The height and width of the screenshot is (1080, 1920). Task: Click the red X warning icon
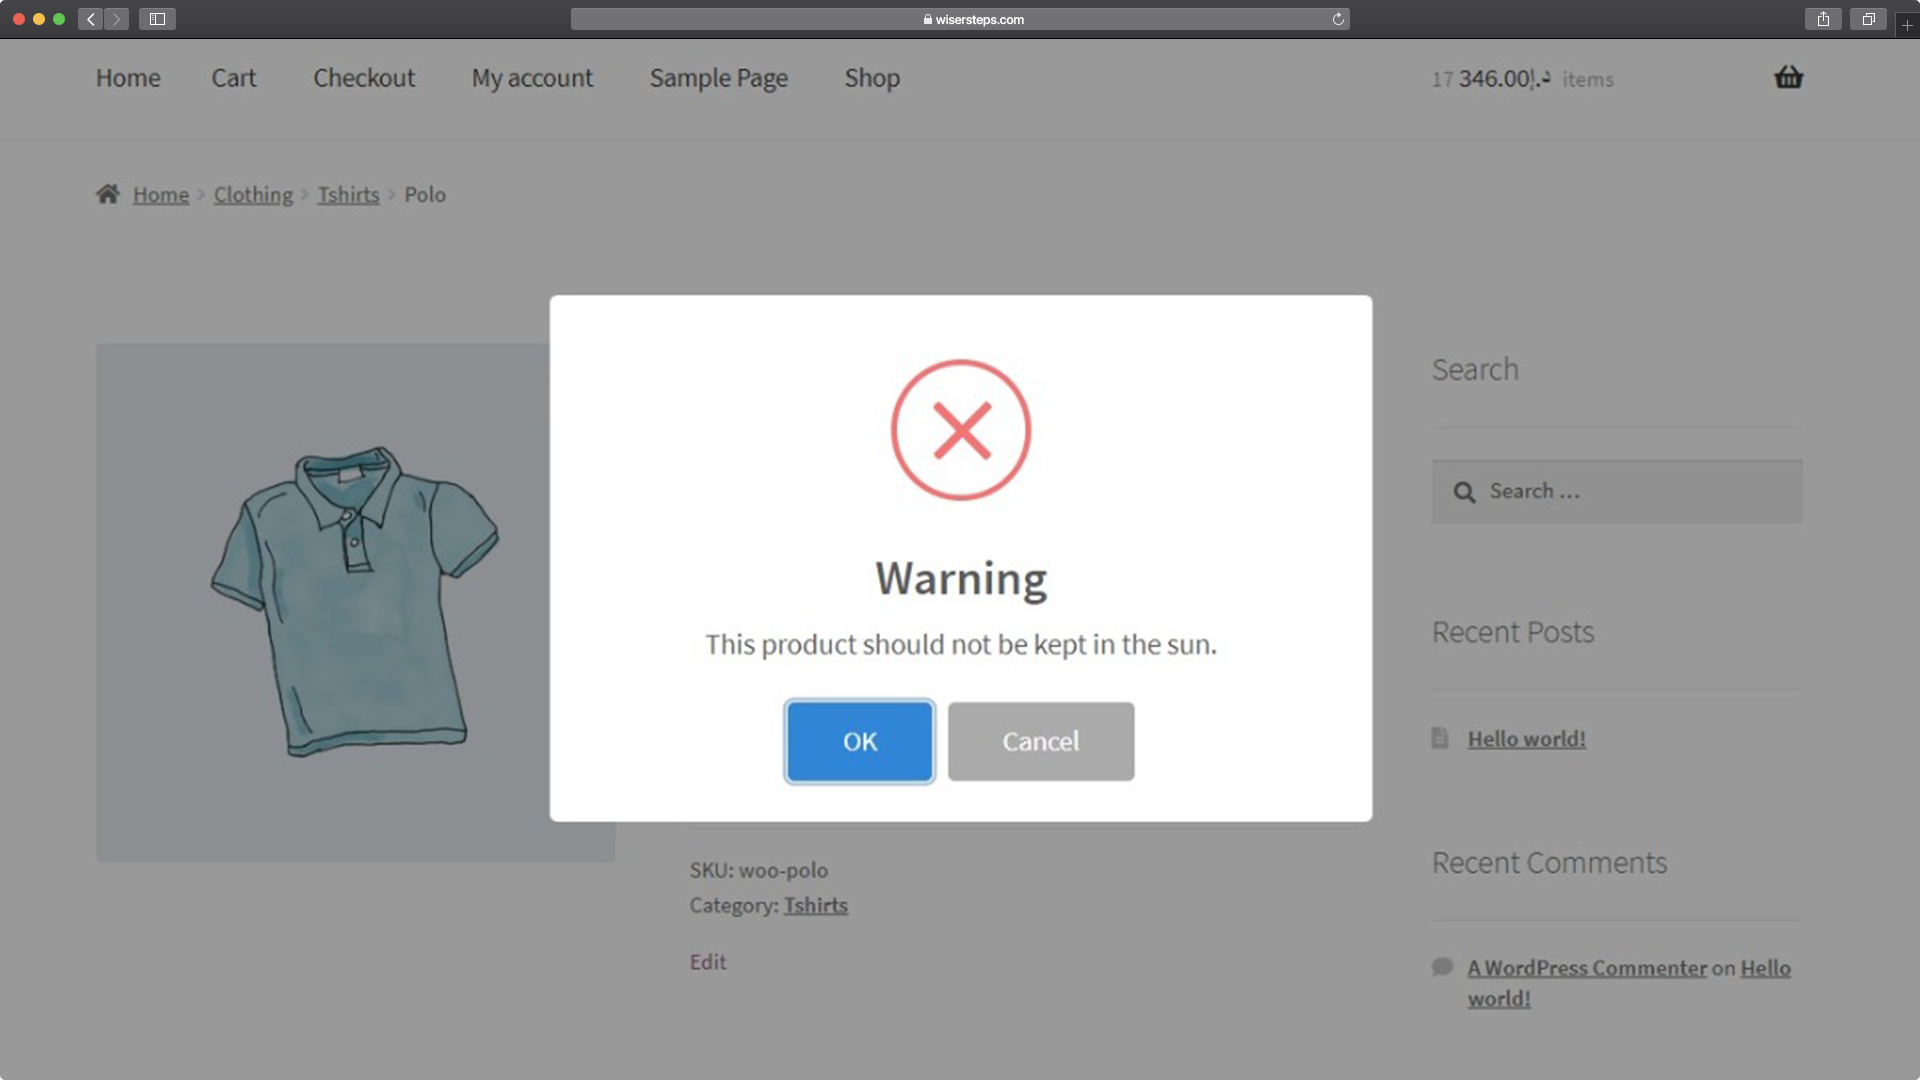pos(961,430)
